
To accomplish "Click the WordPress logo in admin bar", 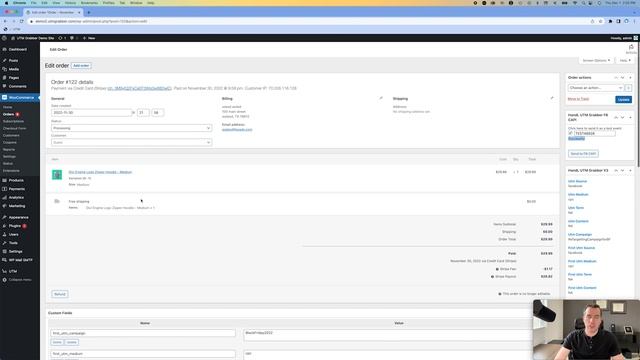I will click(4, 38).
